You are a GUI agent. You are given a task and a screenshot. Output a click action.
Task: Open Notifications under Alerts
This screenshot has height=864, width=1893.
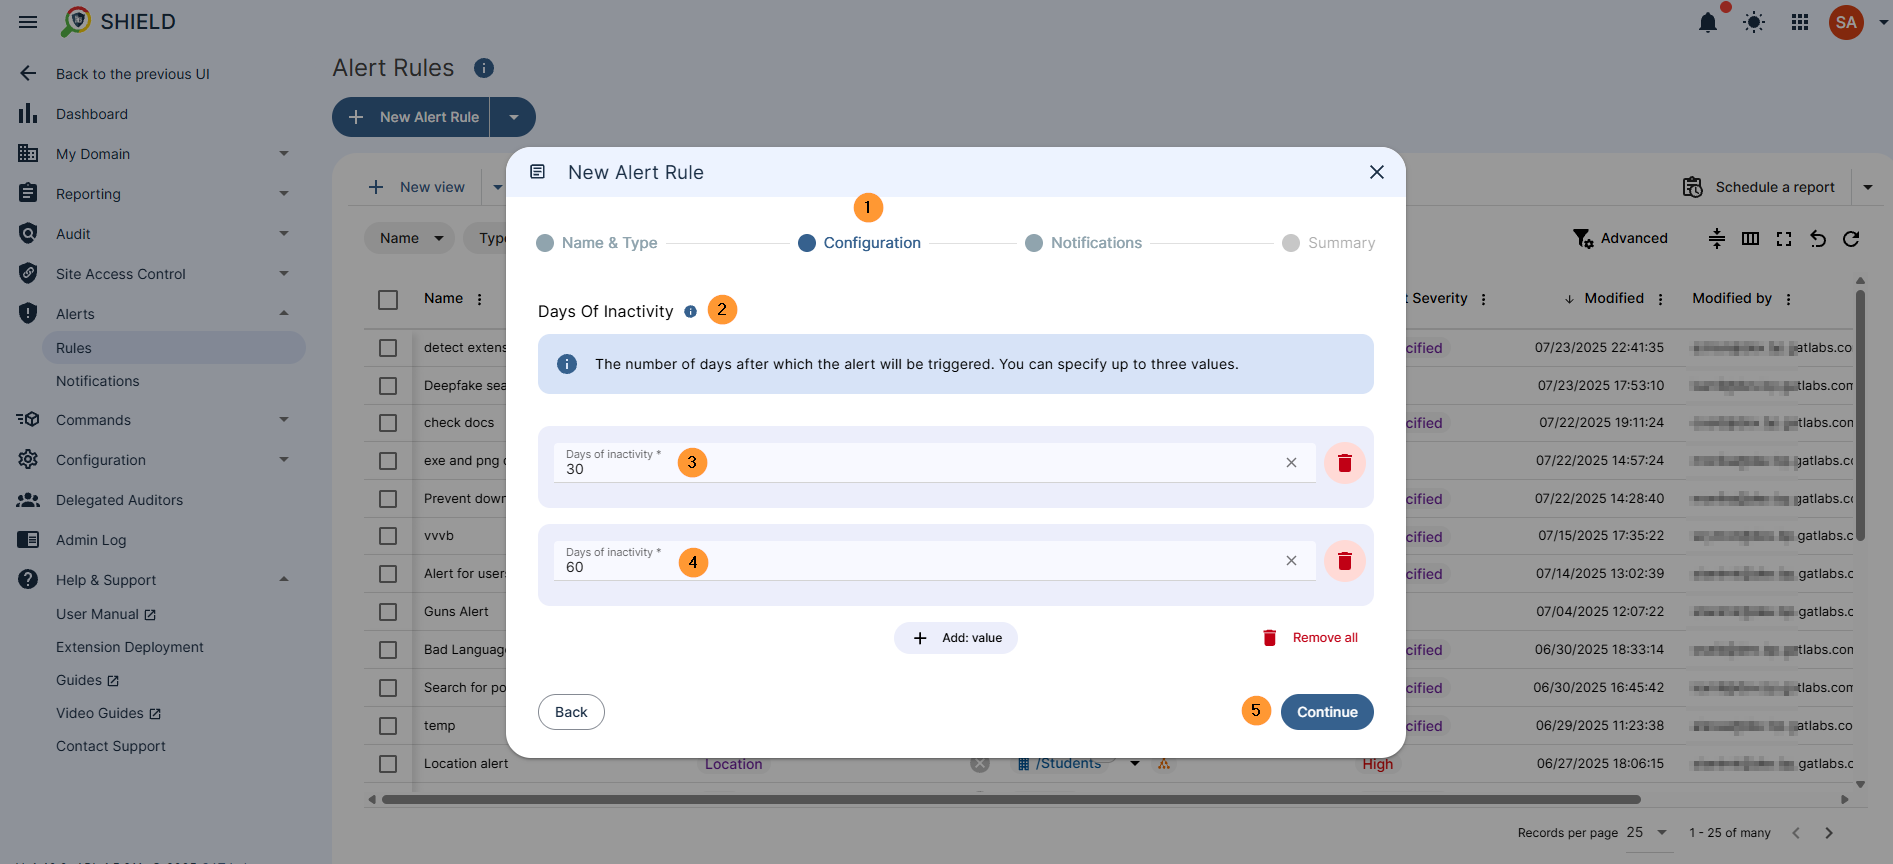pos(98,381)
